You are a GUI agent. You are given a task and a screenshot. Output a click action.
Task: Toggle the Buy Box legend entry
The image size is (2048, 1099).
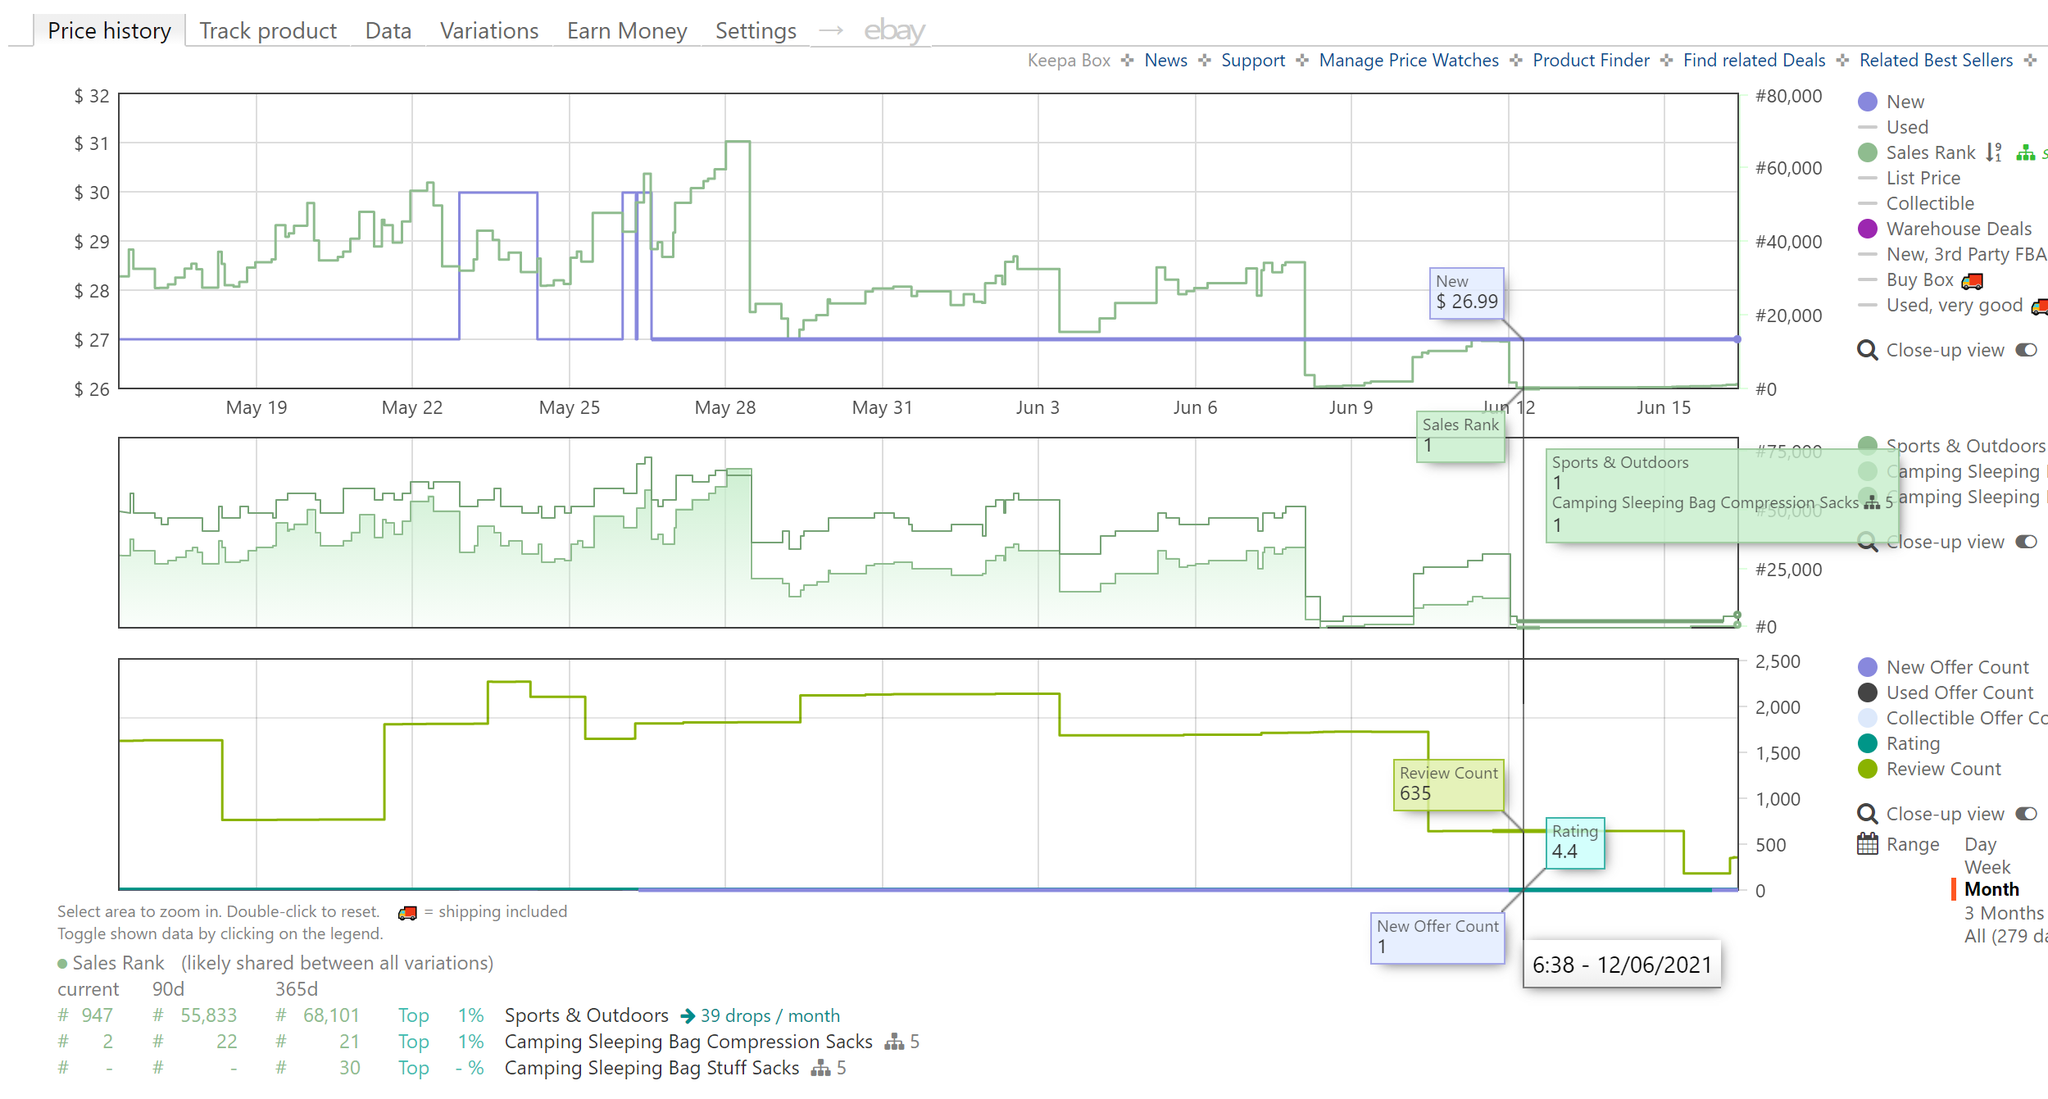tap(1919, 280)
